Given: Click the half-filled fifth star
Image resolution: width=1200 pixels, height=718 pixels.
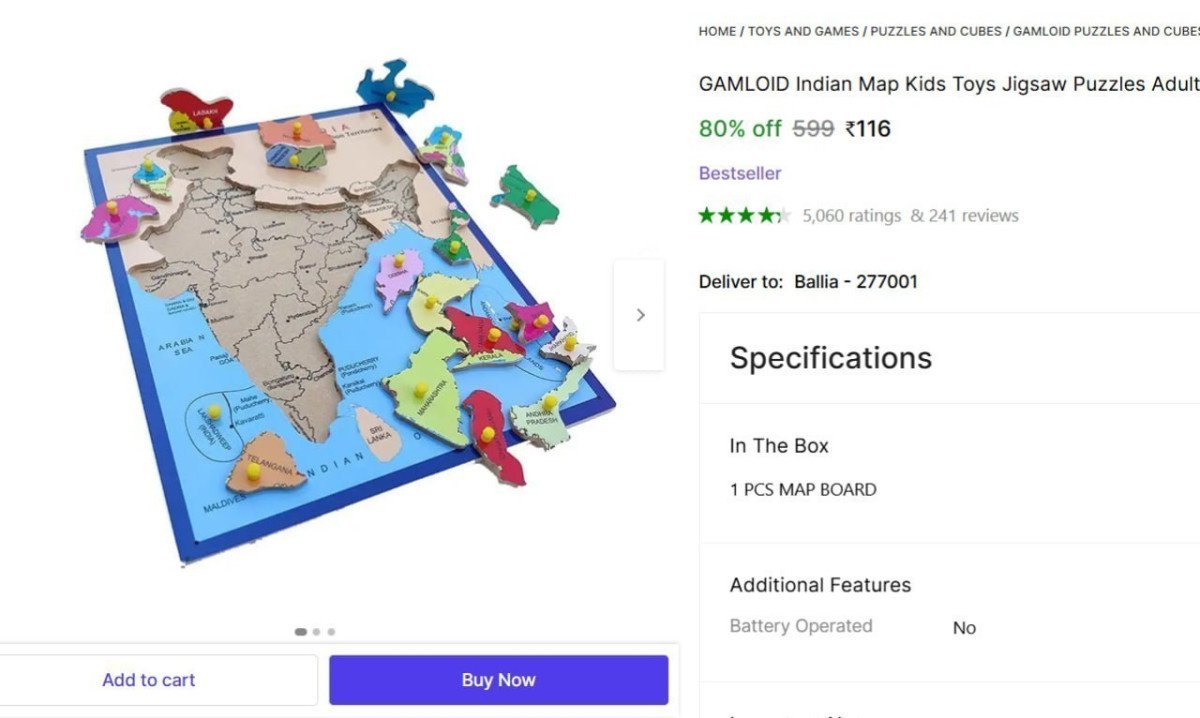Looking at the screenshot, I should coord(782,214).
